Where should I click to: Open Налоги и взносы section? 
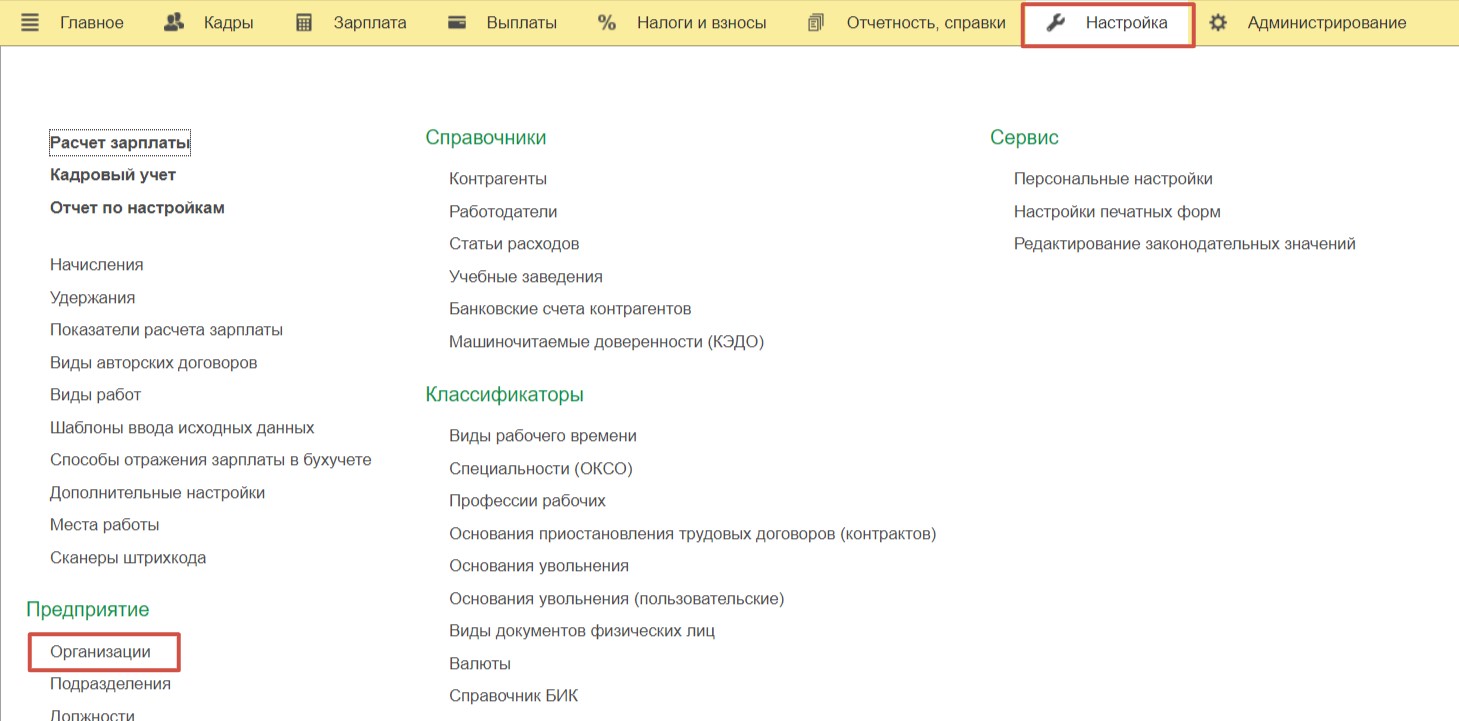pos(702,23)
